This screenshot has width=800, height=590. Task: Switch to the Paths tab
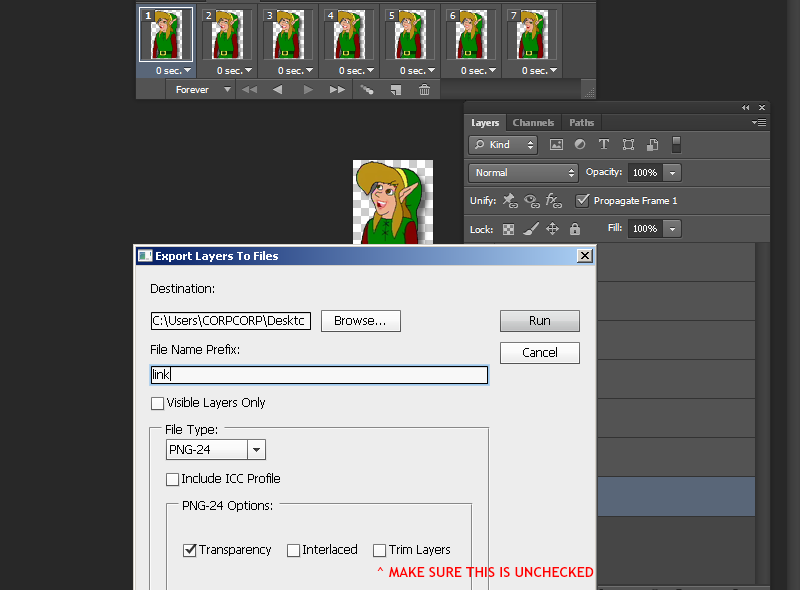[582, 123]
